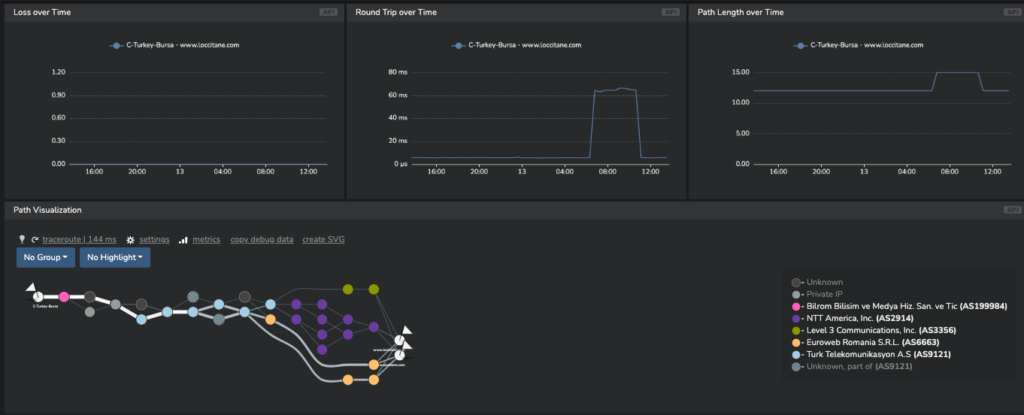
Task: Click the Private IP legend swatch
Action: click(796, 294)
